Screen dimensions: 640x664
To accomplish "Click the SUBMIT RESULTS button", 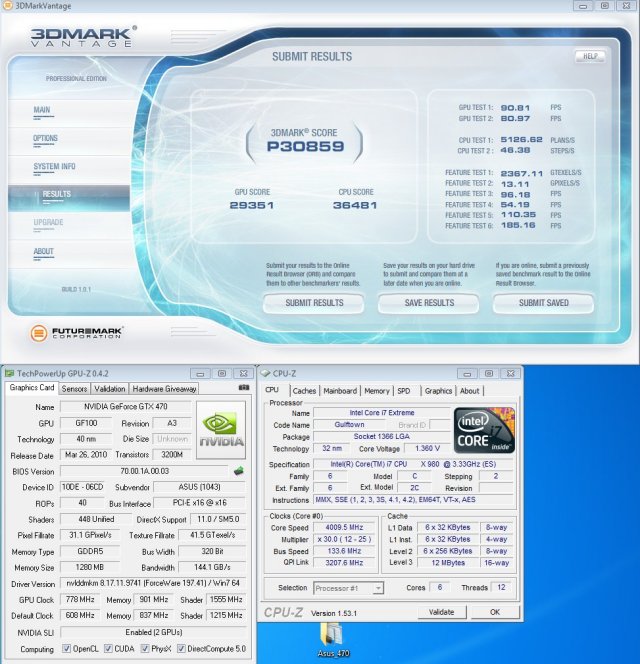I will (314, 303).
